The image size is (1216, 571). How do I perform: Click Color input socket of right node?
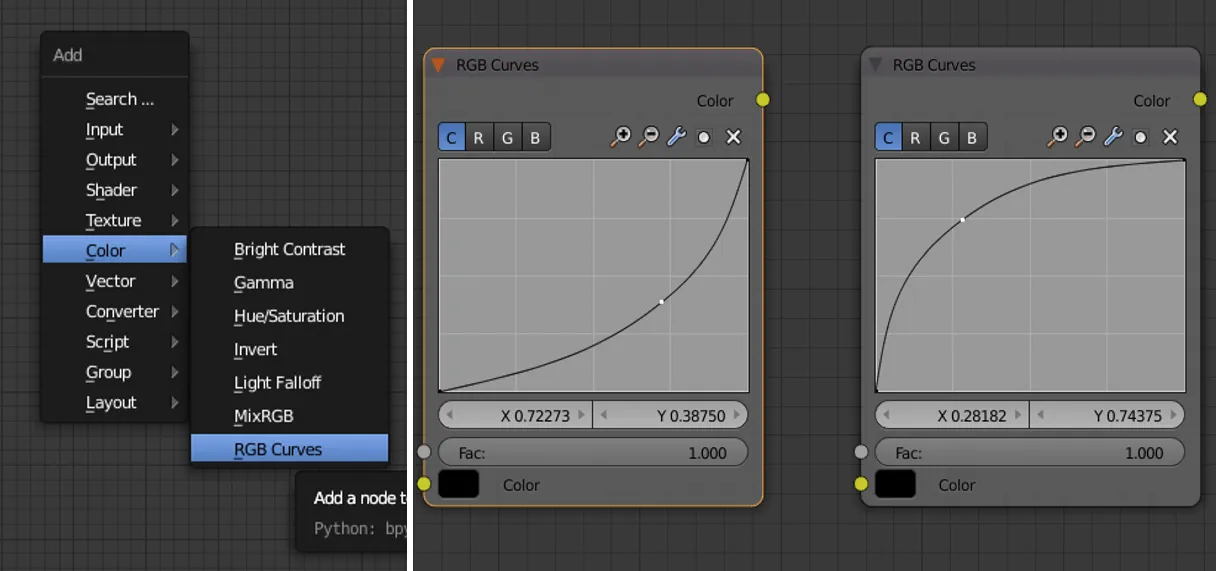point(861,485)
